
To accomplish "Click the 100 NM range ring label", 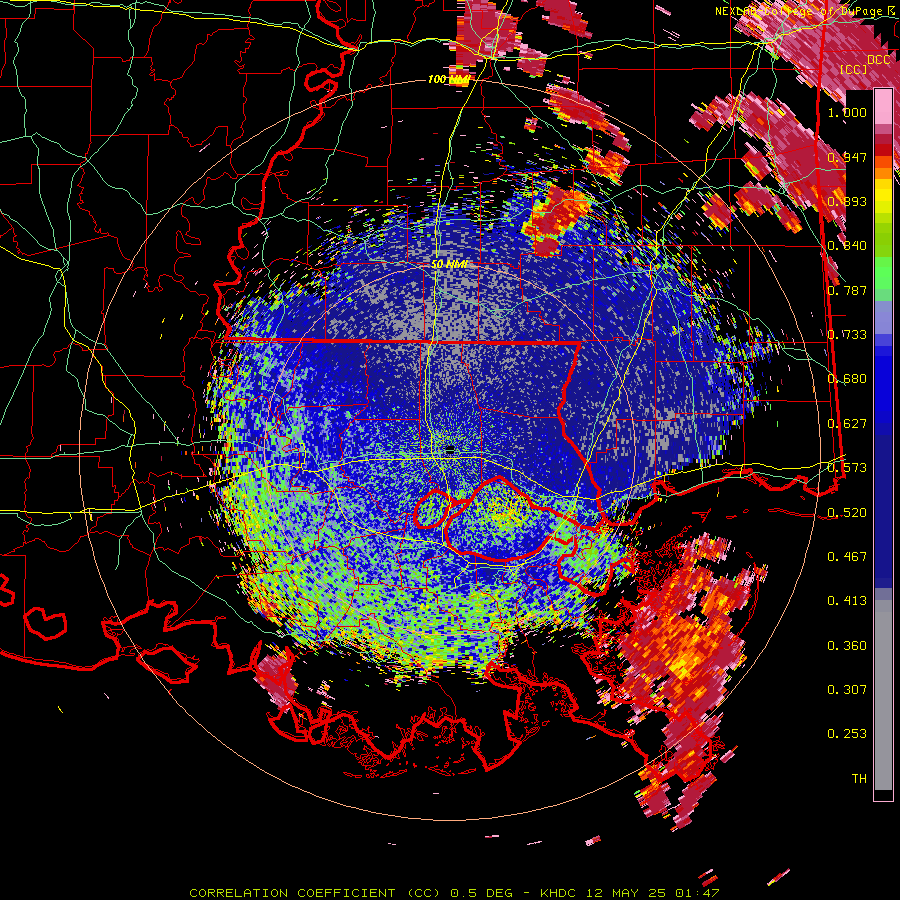I will click(448, 79).
